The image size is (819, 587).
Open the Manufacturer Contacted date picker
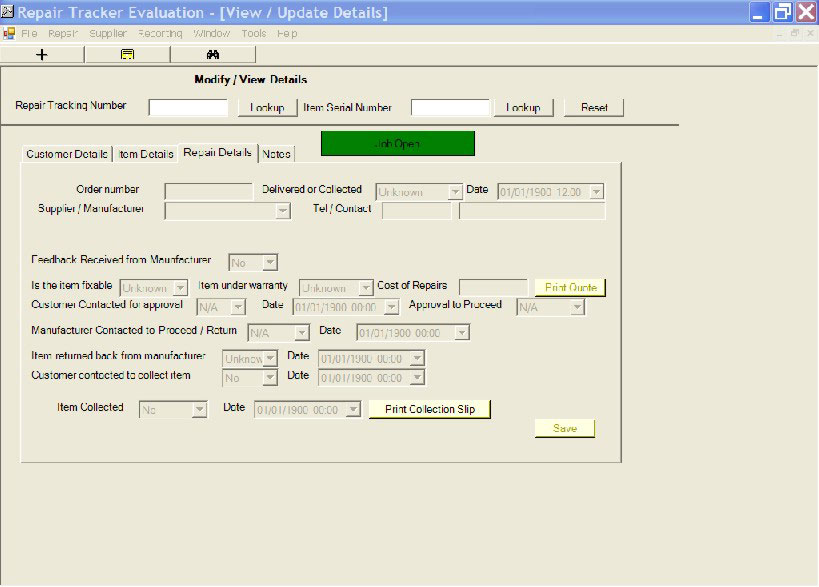click(462, 333)
